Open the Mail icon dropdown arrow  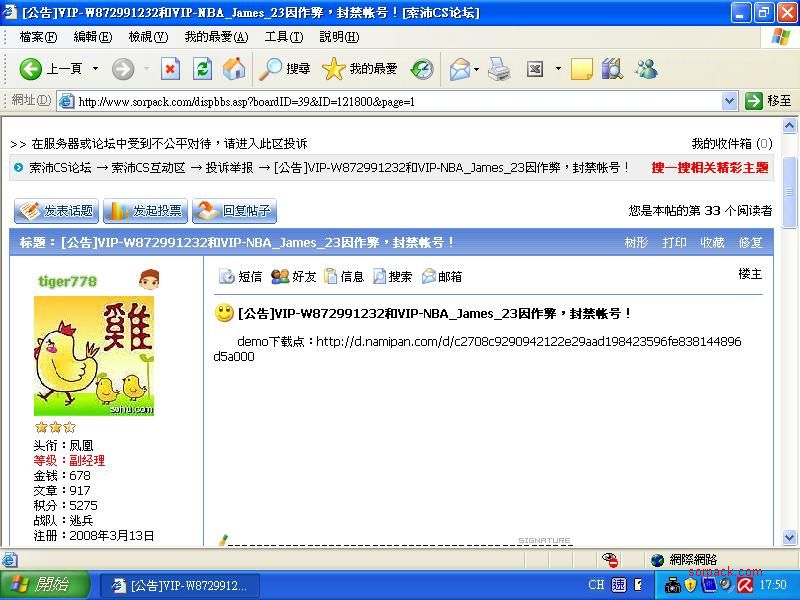pyautogui.click(x=476, y=69)
